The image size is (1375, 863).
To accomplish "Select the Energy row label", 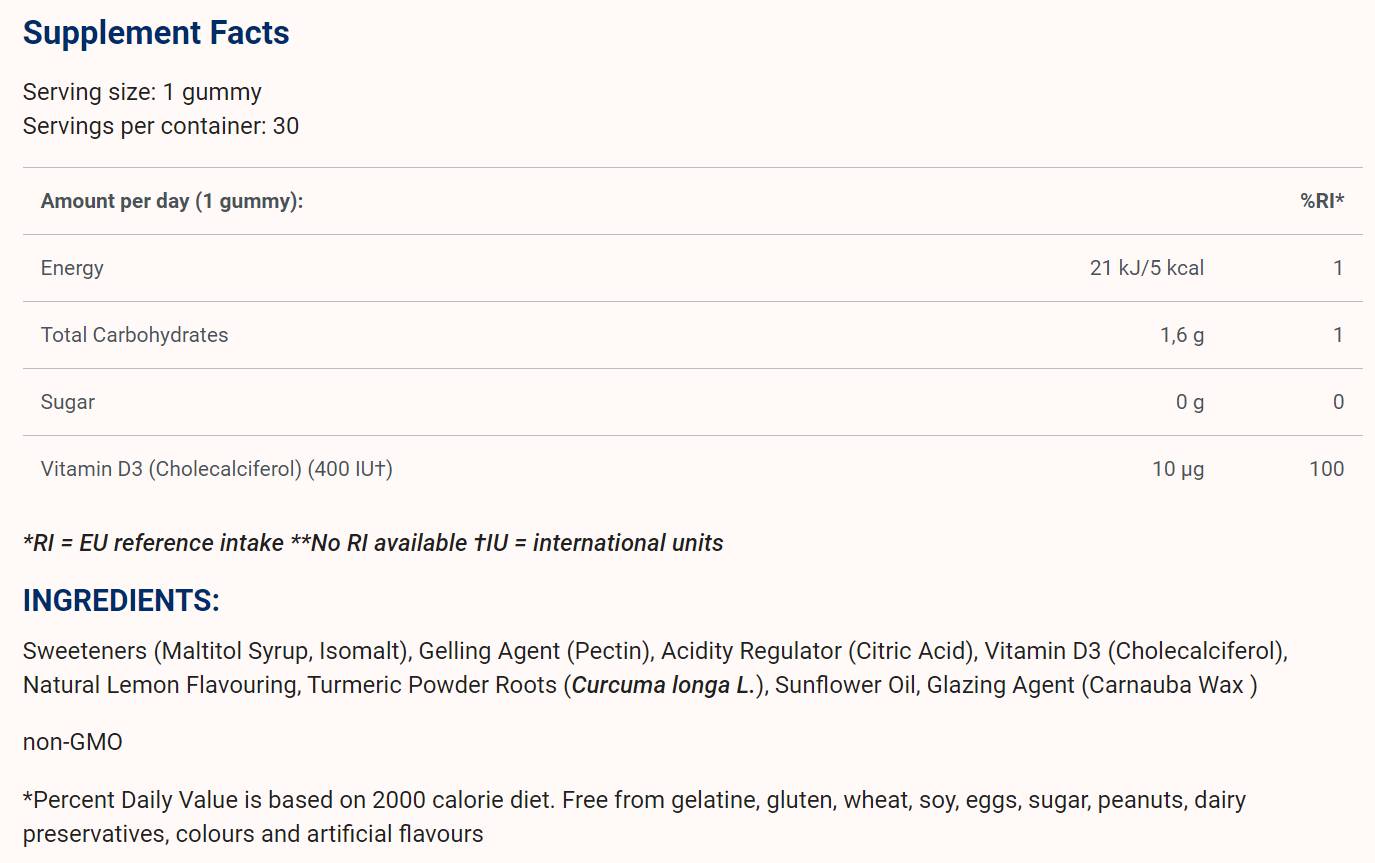I will 72,268.
